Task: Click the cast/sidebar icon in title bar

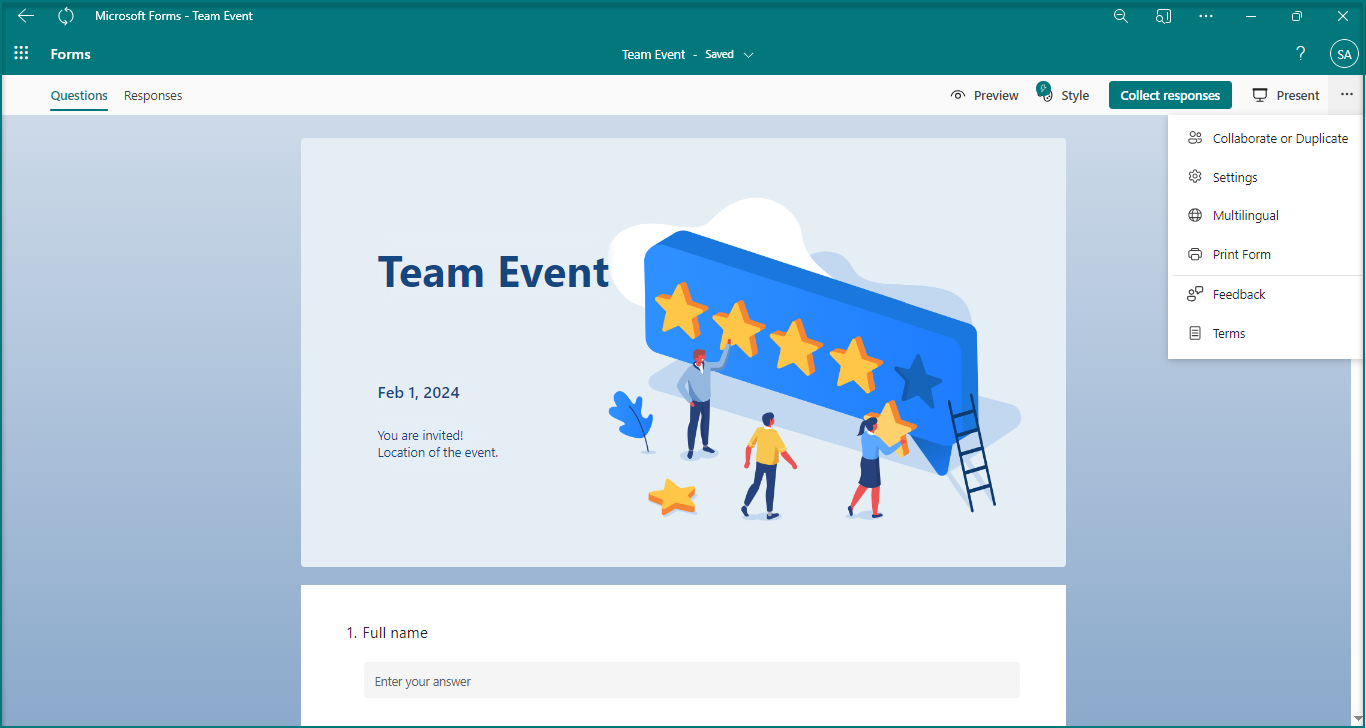Action: pos(1163,16)
